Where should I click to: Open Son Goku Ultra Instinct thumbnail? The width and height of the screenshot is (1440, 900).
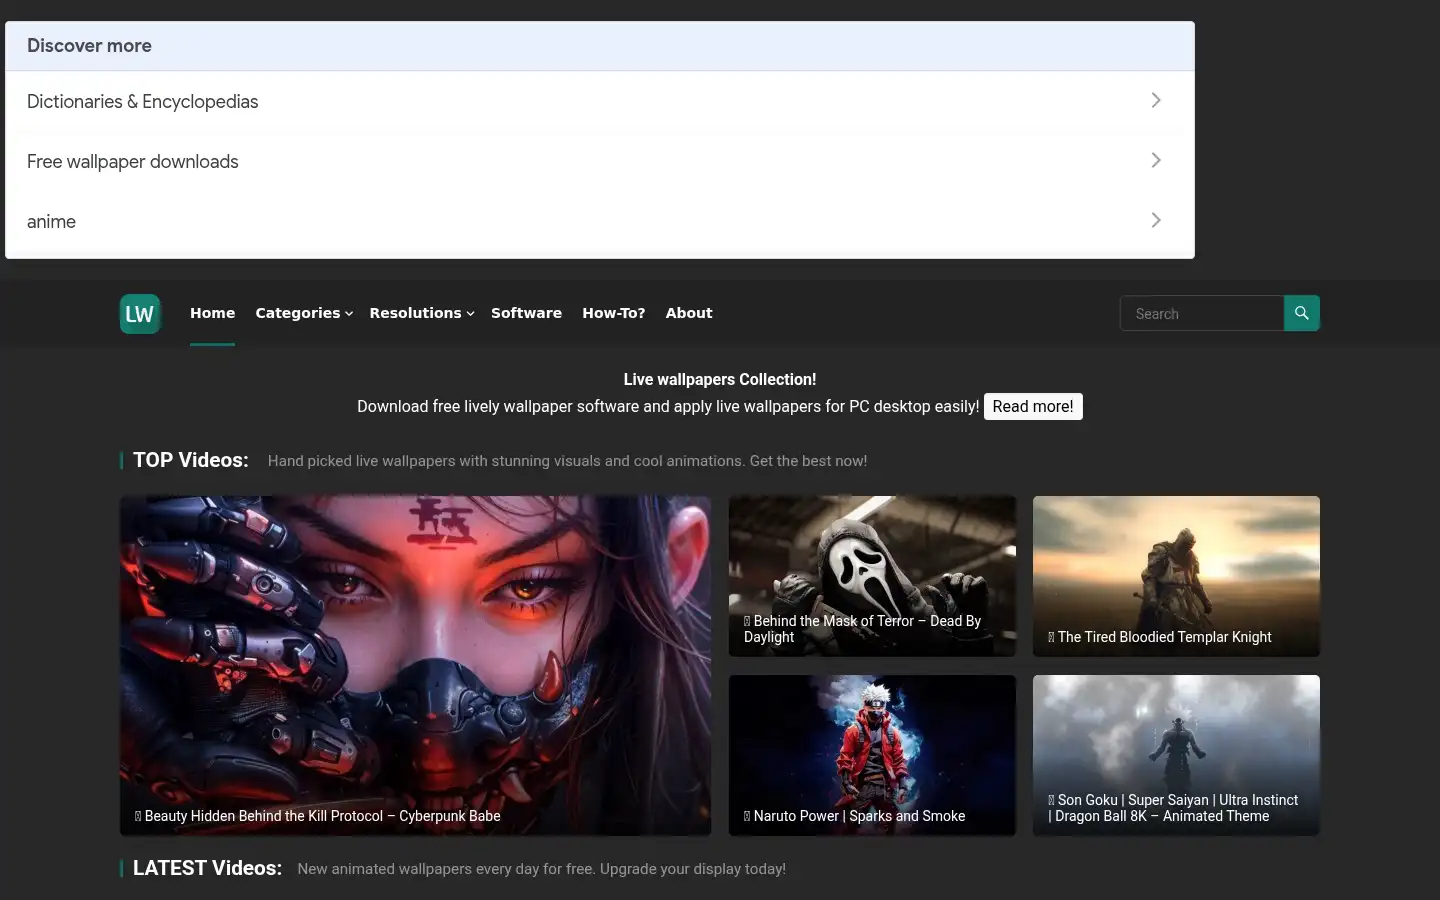click(1176, 755)
